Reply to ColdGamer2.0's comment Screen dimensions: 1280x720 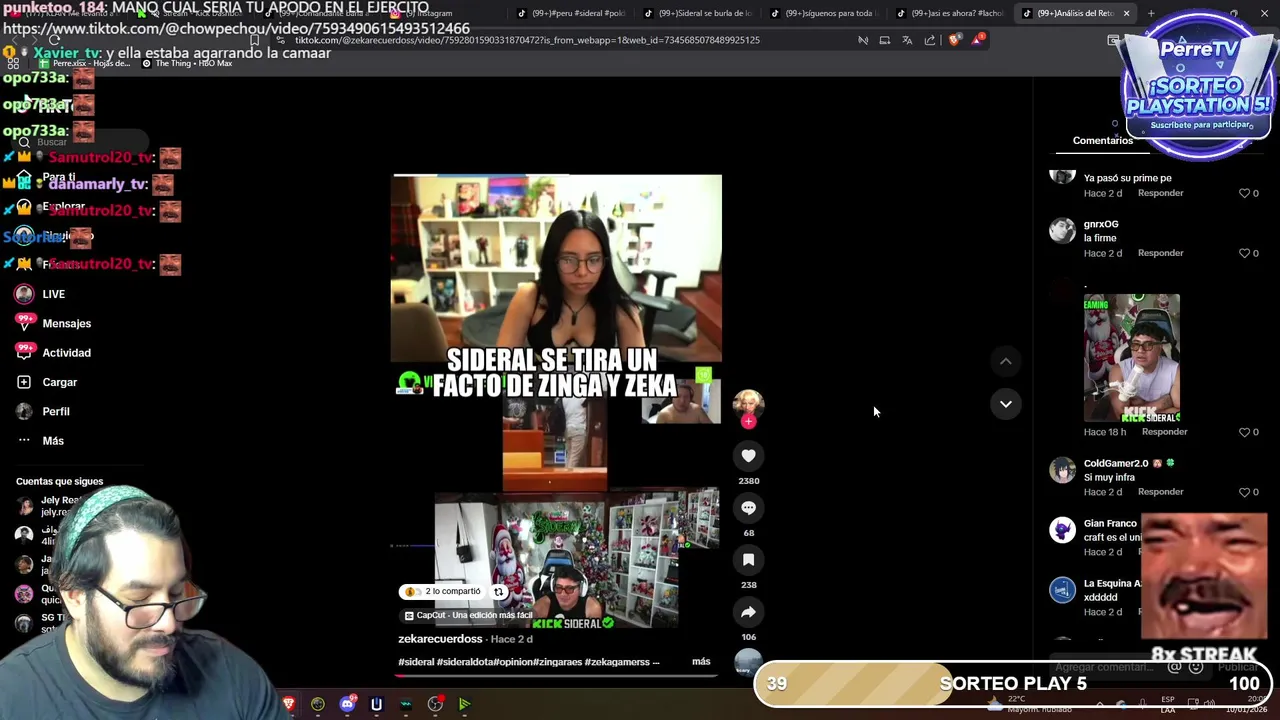tap(1160, 492)
